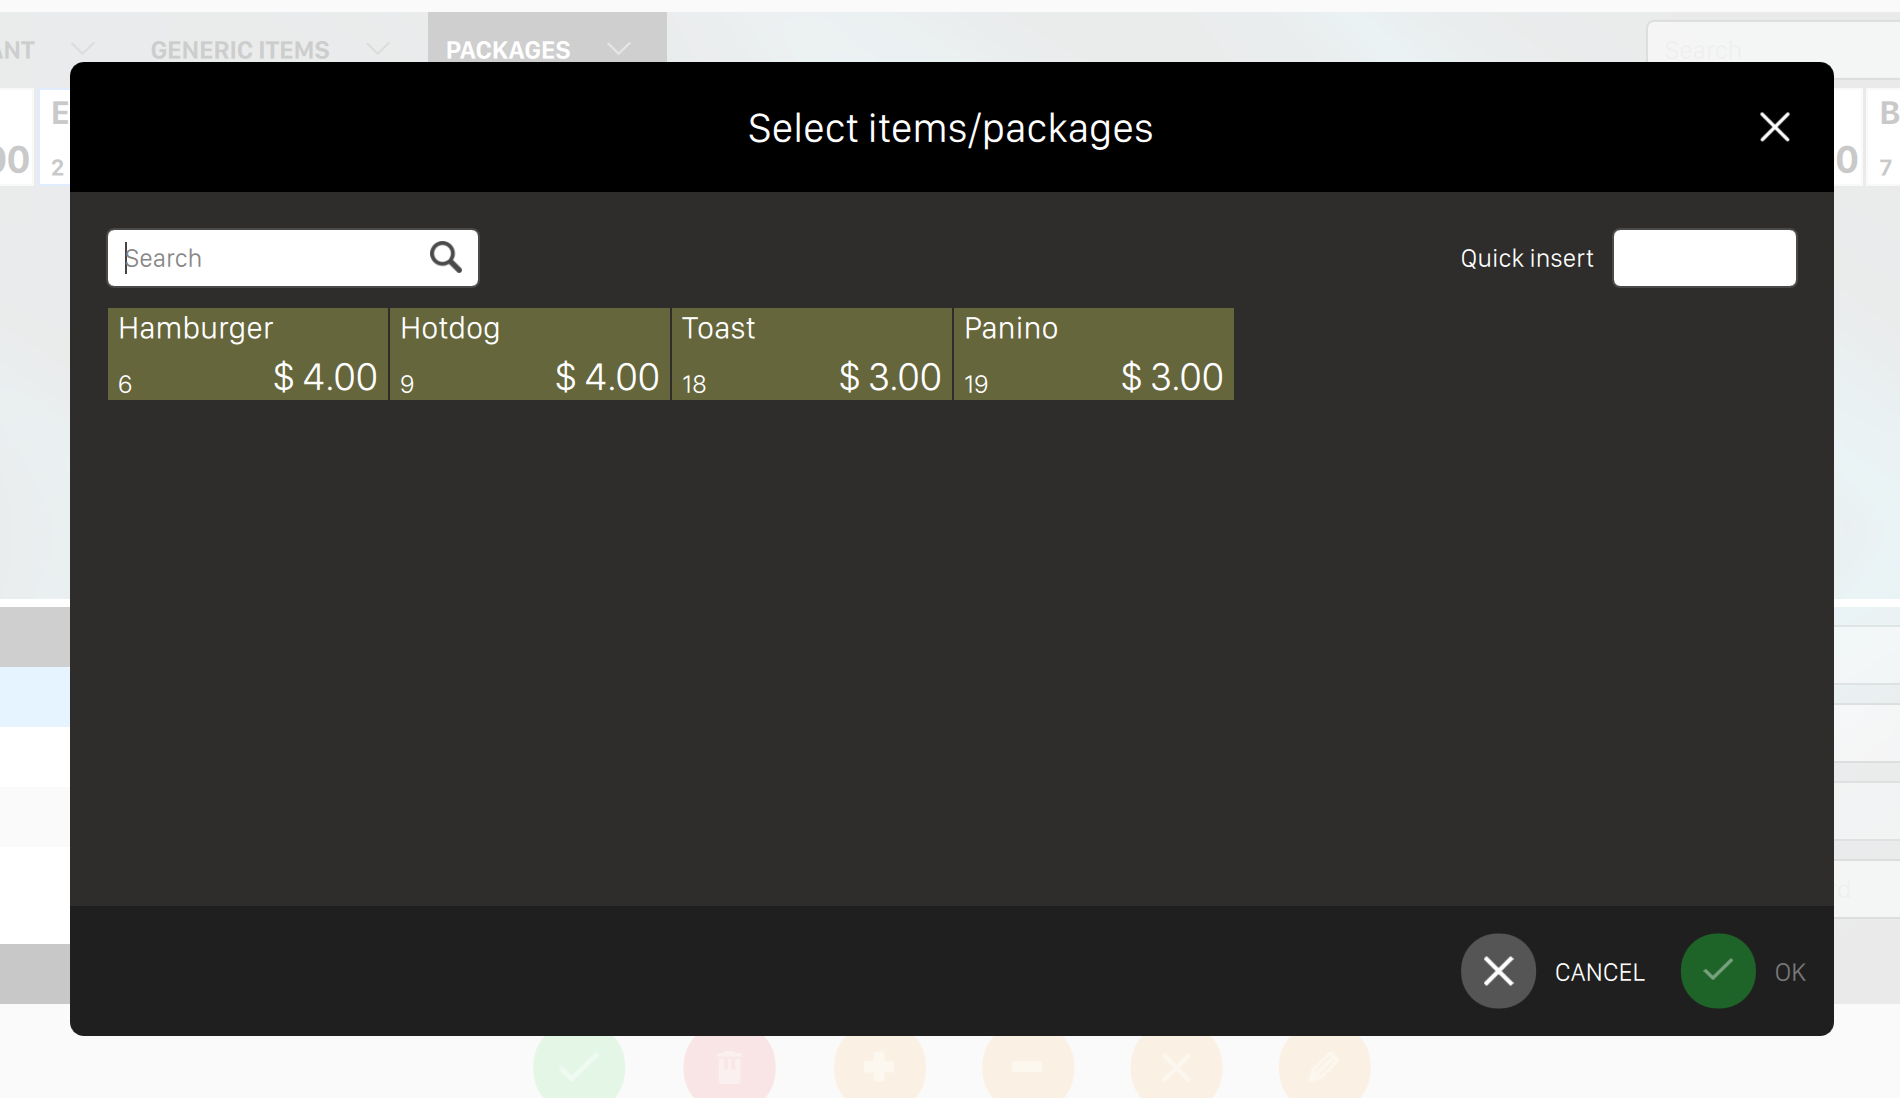Image resolution: width=1900 pixels, height=1098 pixels.
Task: Pick the Panino item tile
Action: [x=1093, y=354]
